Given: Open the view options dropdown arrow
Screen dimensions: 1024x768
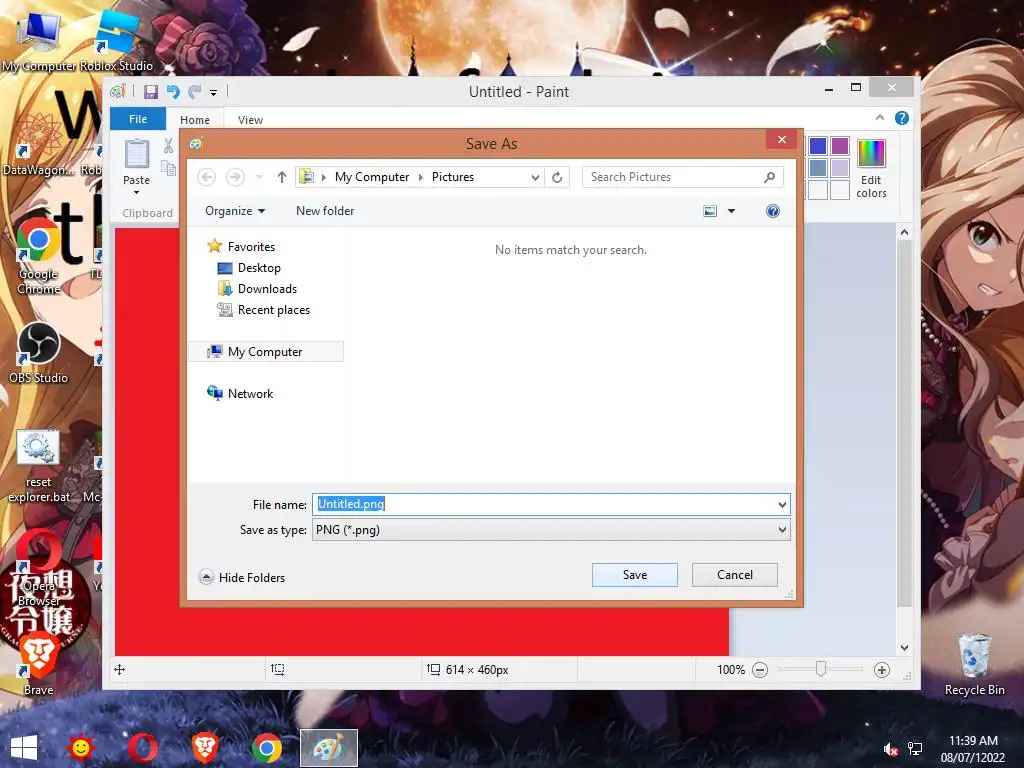Looking at the screenshot, I should click(731, 211).
